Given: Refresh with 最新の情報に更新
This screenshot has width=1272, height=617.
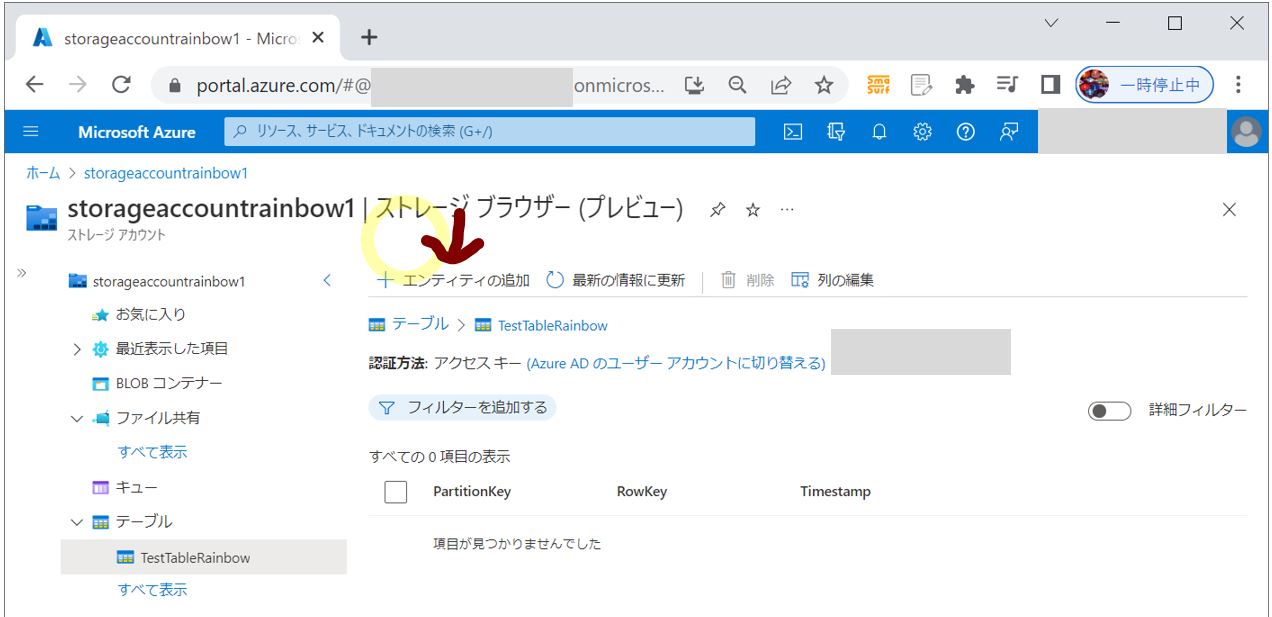Looking at the screenshot, I should [616, 280].
